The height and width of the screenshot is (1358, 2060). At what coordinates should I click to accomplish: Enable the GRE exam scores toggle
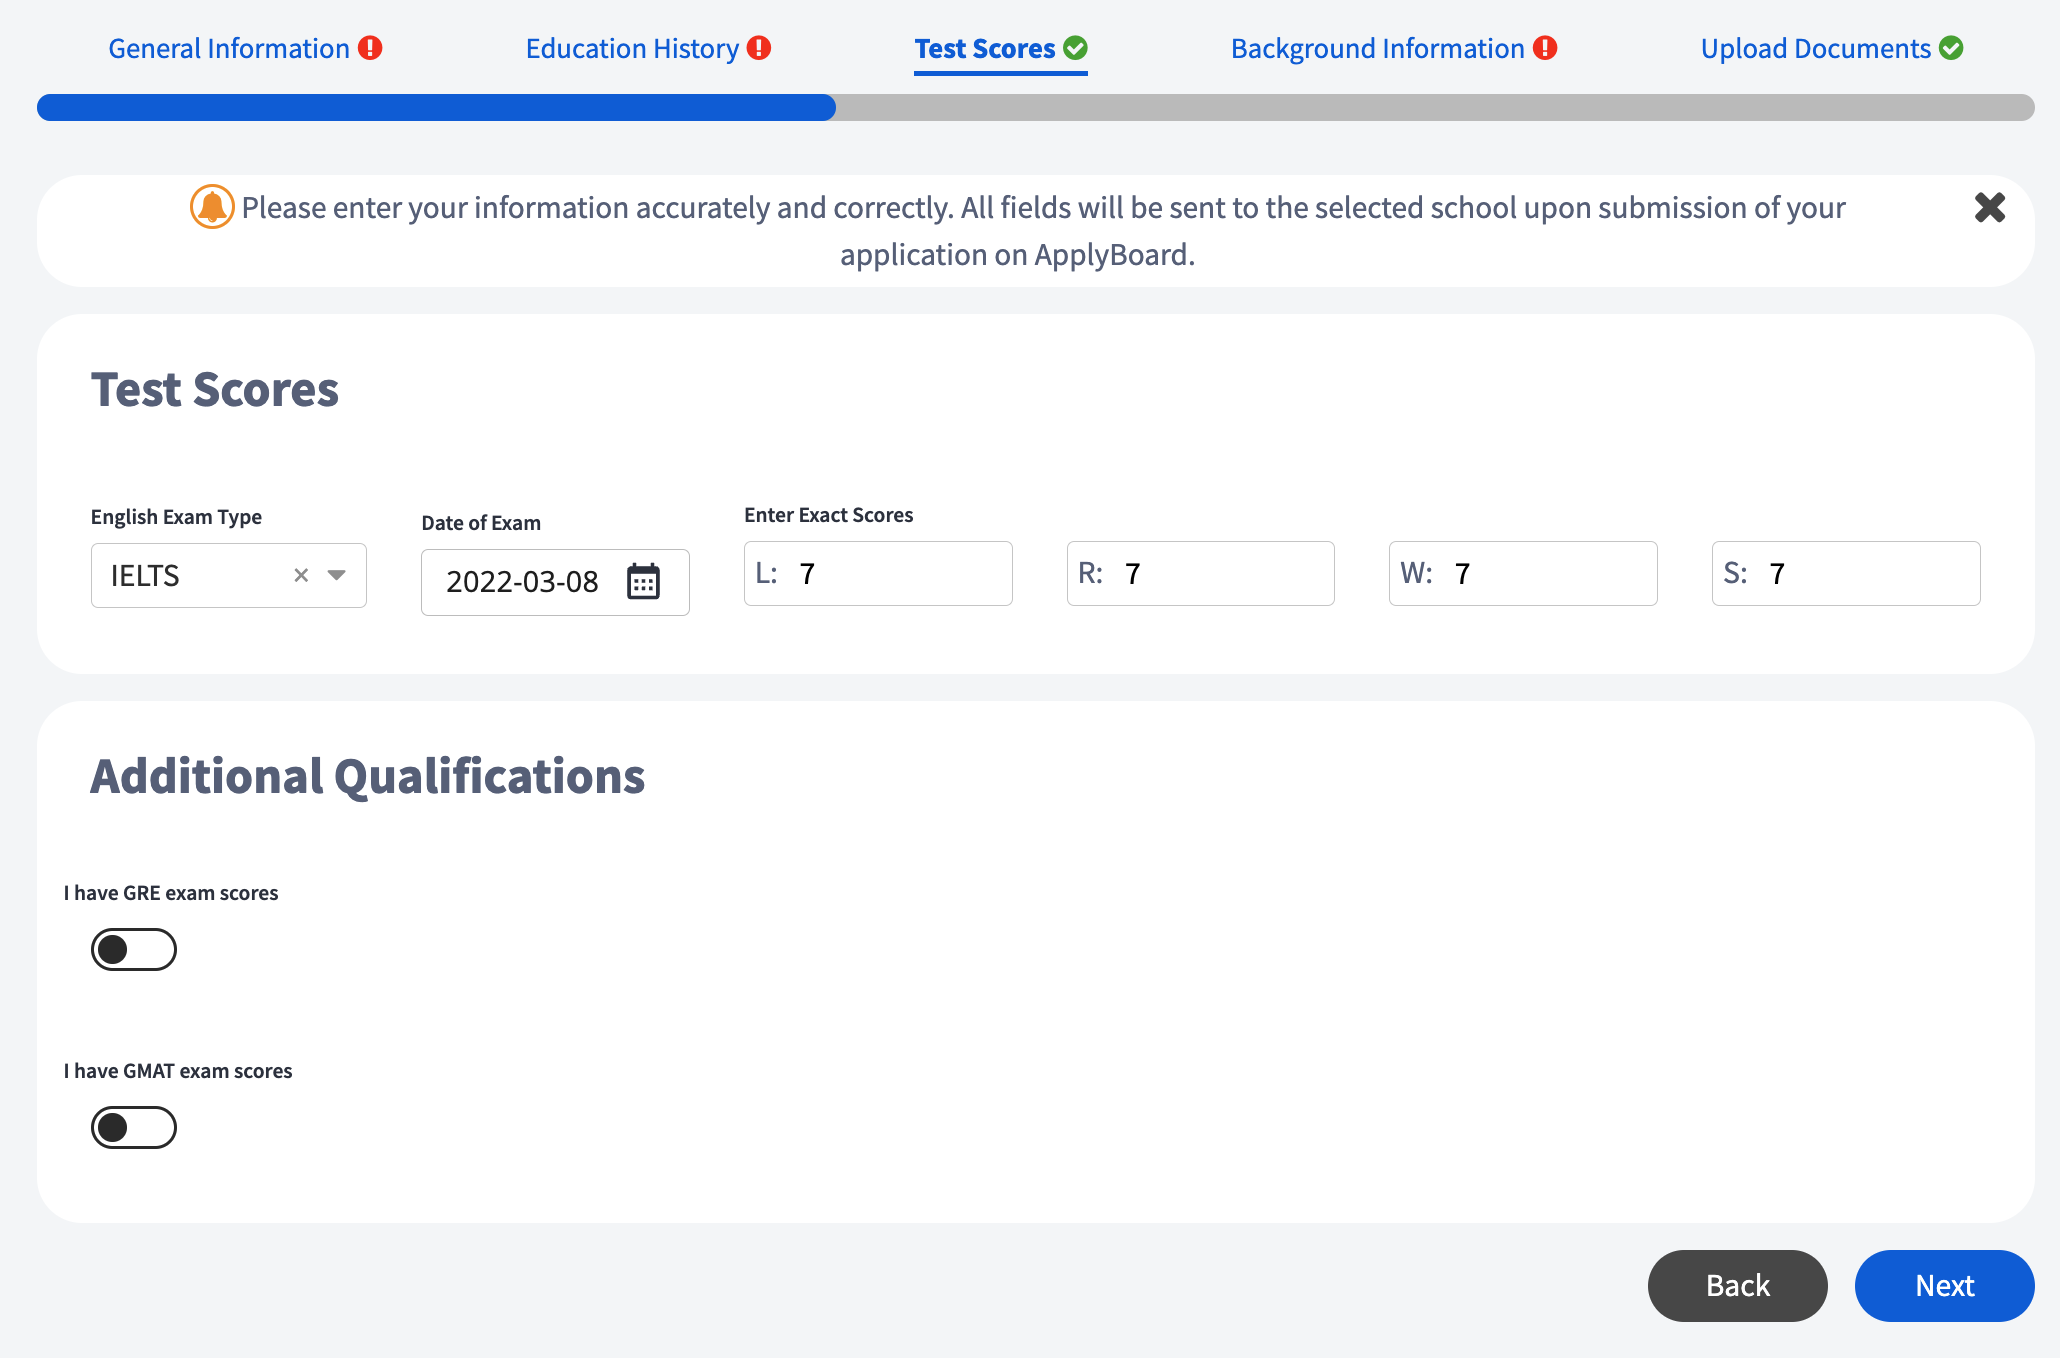134,949
